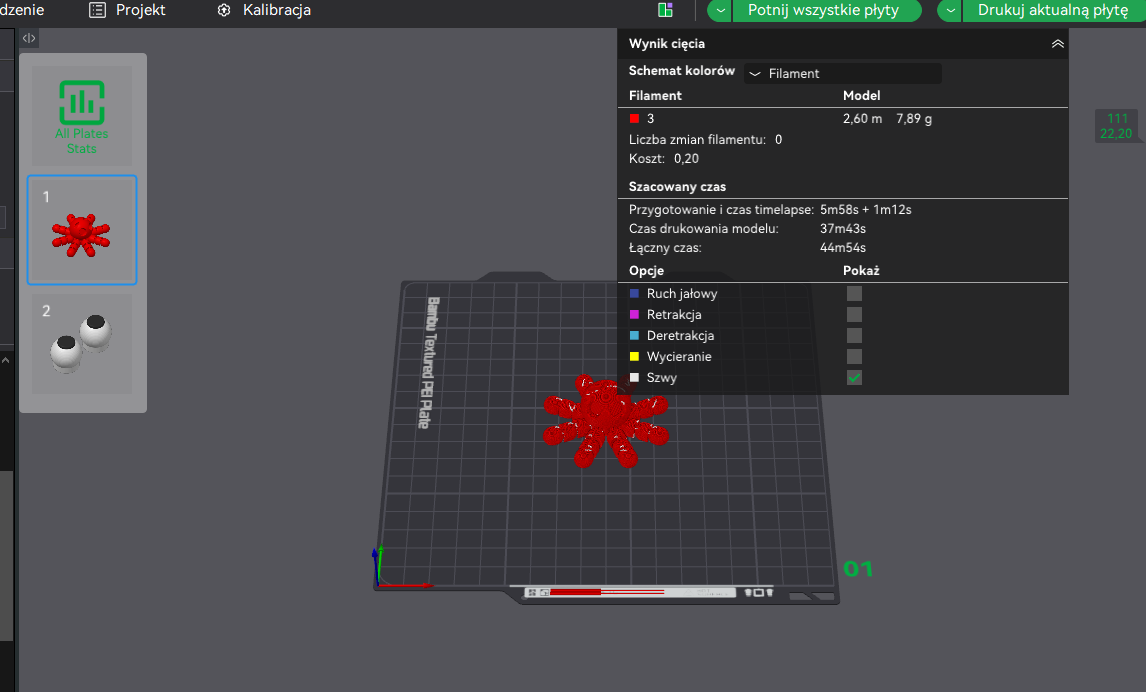Collapse the plate sidebar with arrows icon

pyautogui.click(x=29, y=38)
